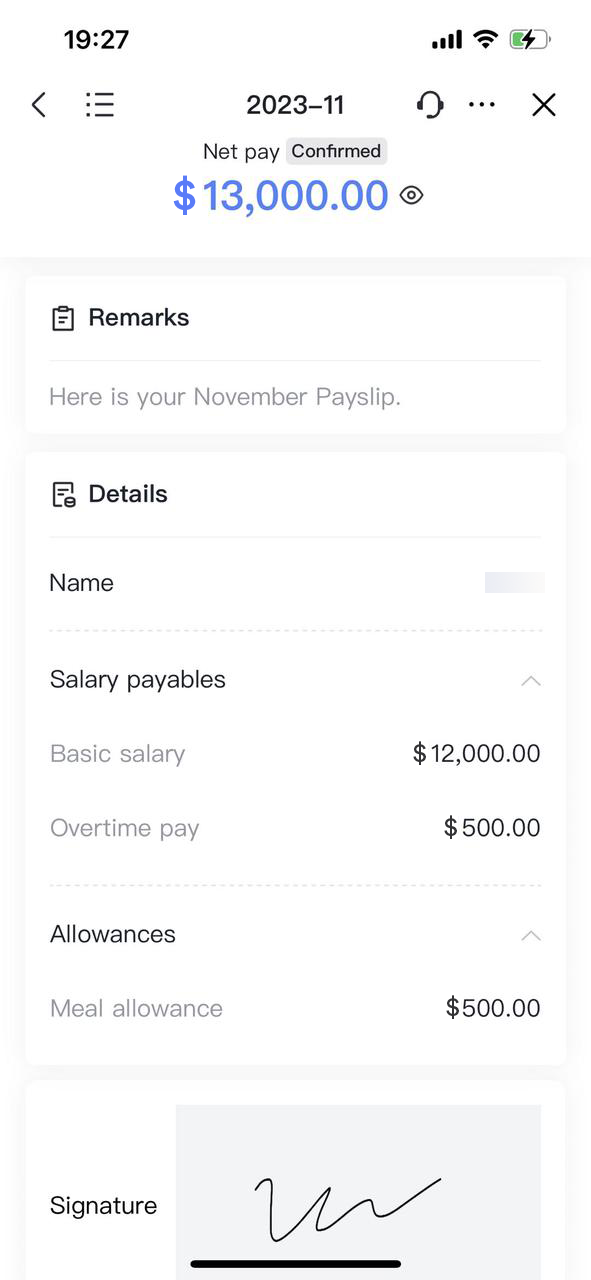The image size is (591, 1280).
Task: Open the payslip list icon
Action: [100, 104]
